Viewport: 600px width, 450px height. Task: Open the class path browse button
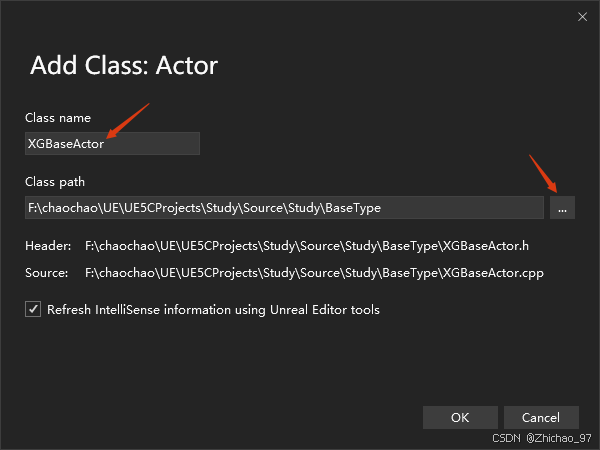click(563, 208)
